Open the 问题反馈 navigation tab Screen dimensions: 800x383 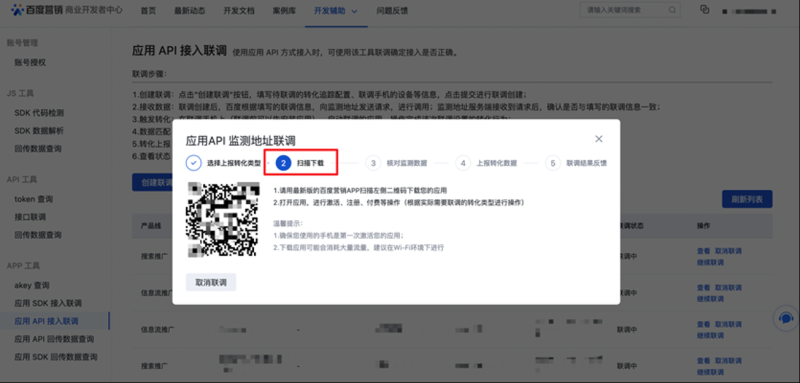(392, 11)
